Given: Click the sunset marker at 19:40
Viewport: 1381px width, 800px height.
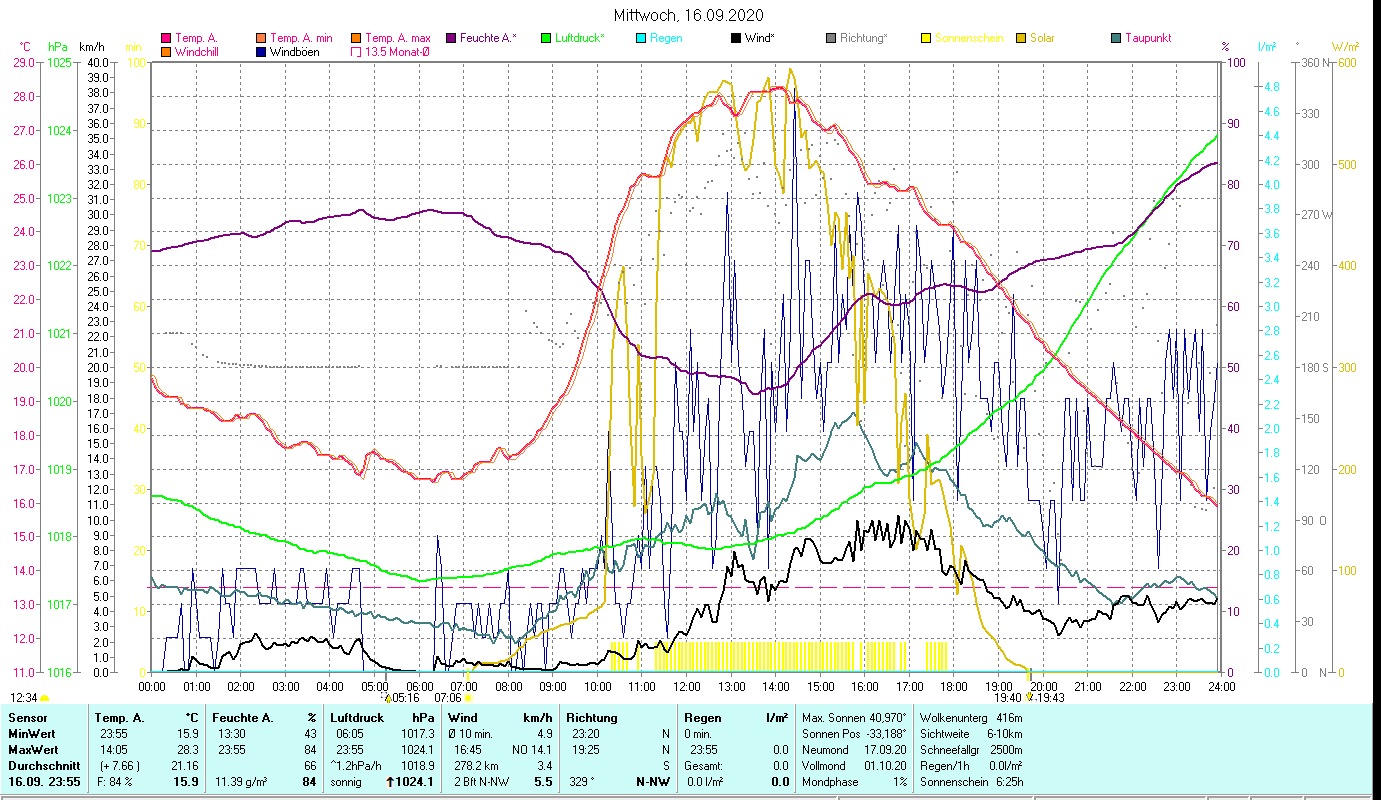Looking at the screenshot, I should coord(1029,698).
